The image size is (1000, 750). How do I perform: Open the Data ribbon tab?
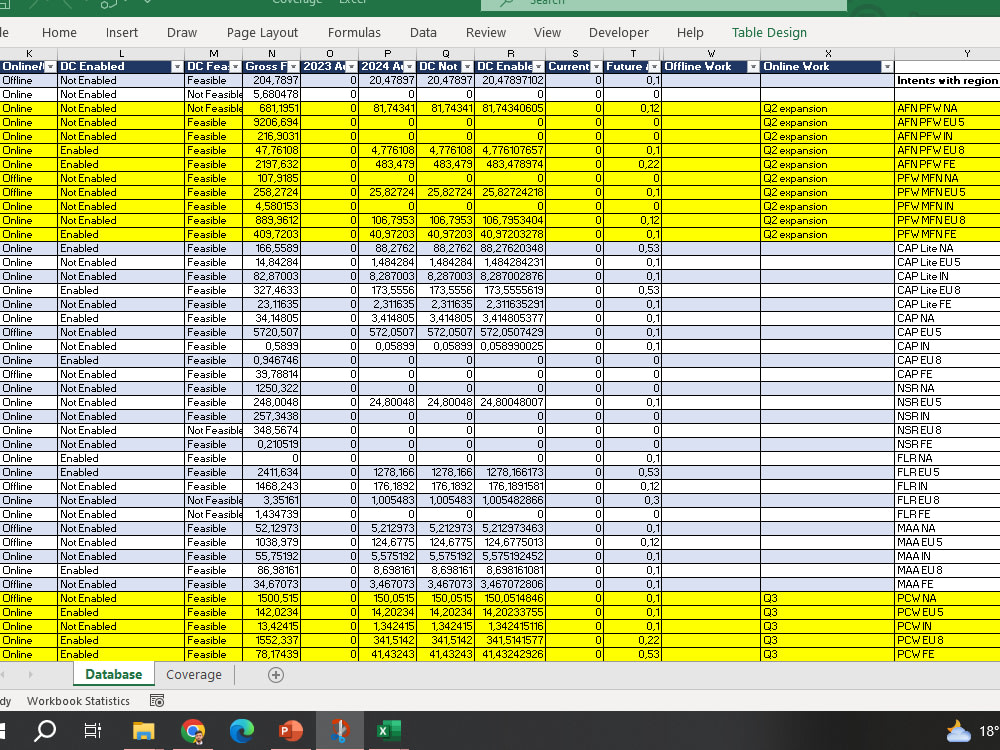[423, 32]
